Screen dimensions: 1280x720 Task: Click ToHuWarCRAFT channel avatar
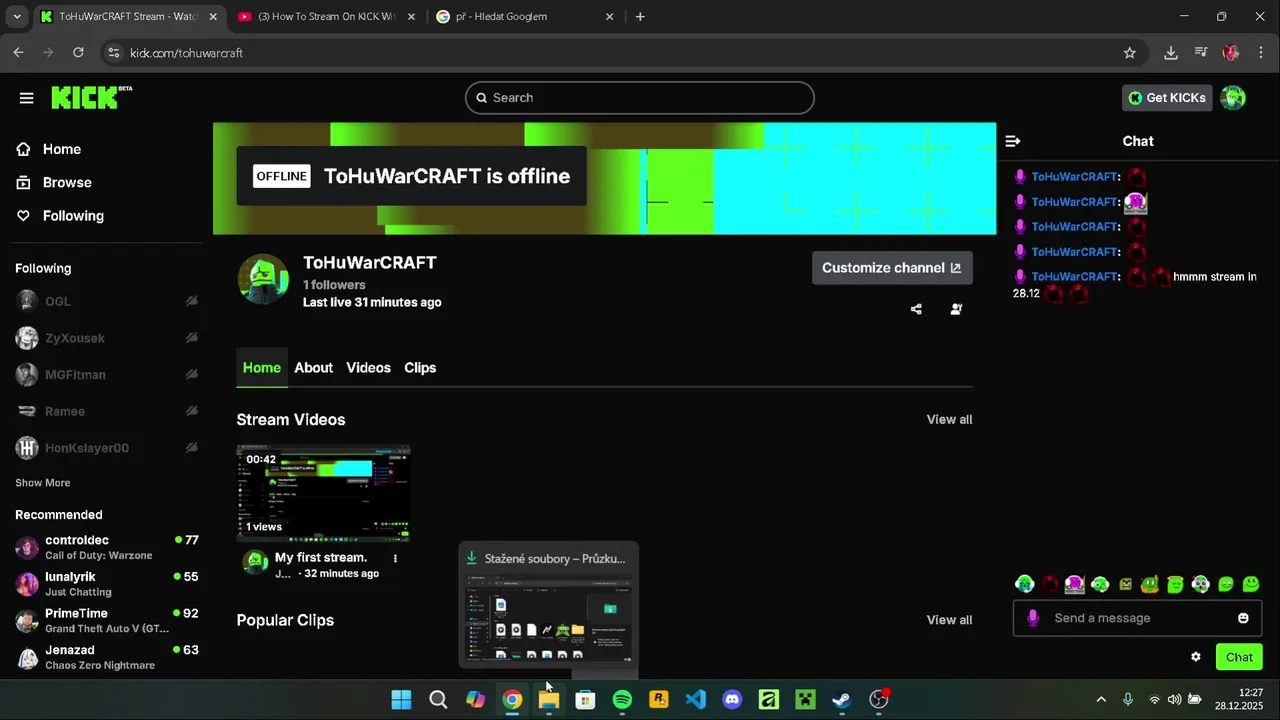point(263,278)
